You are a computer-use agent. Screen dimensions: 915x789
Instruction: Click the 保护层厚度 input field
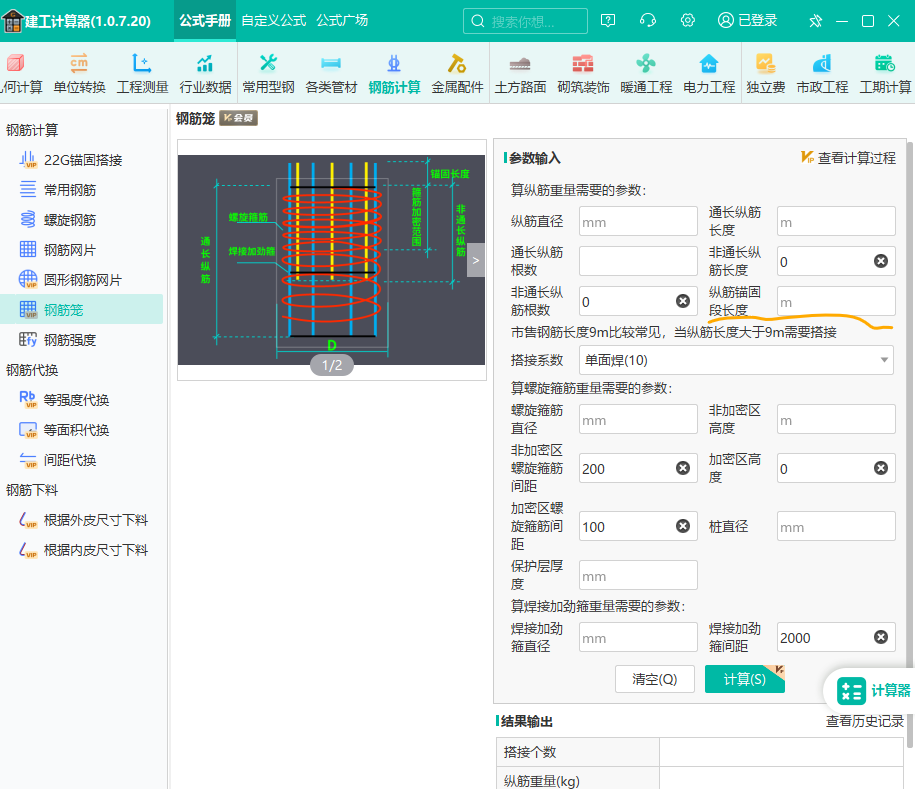638,575
